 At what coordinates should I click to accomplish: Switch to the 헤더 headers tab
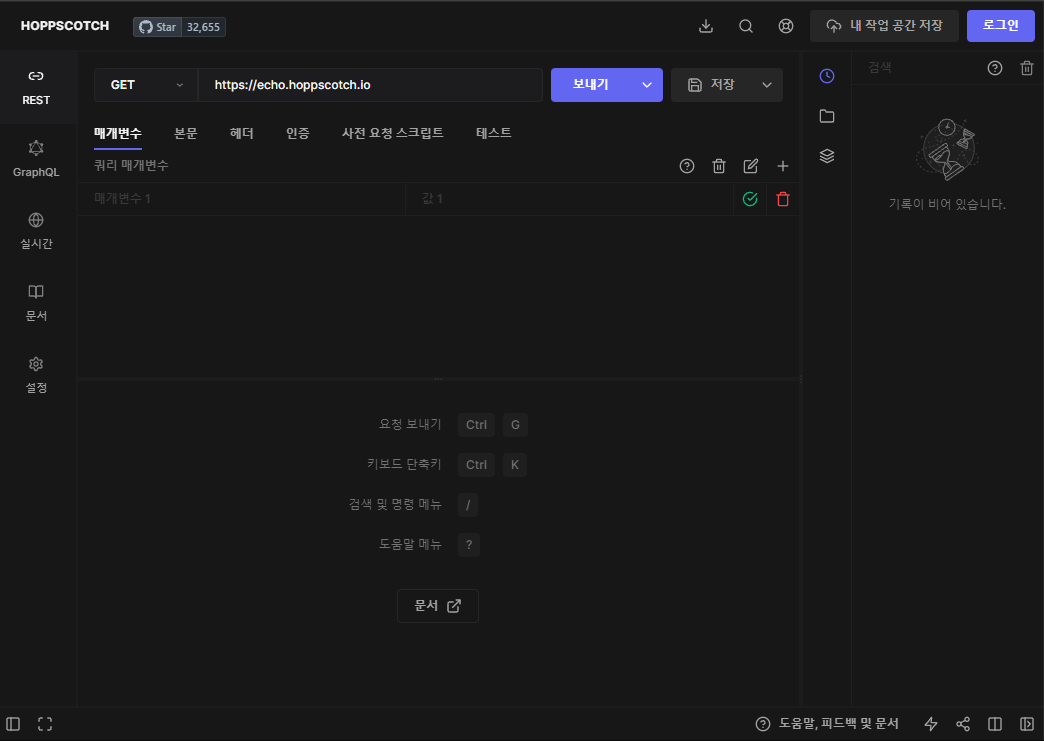(x=242, y=133)
